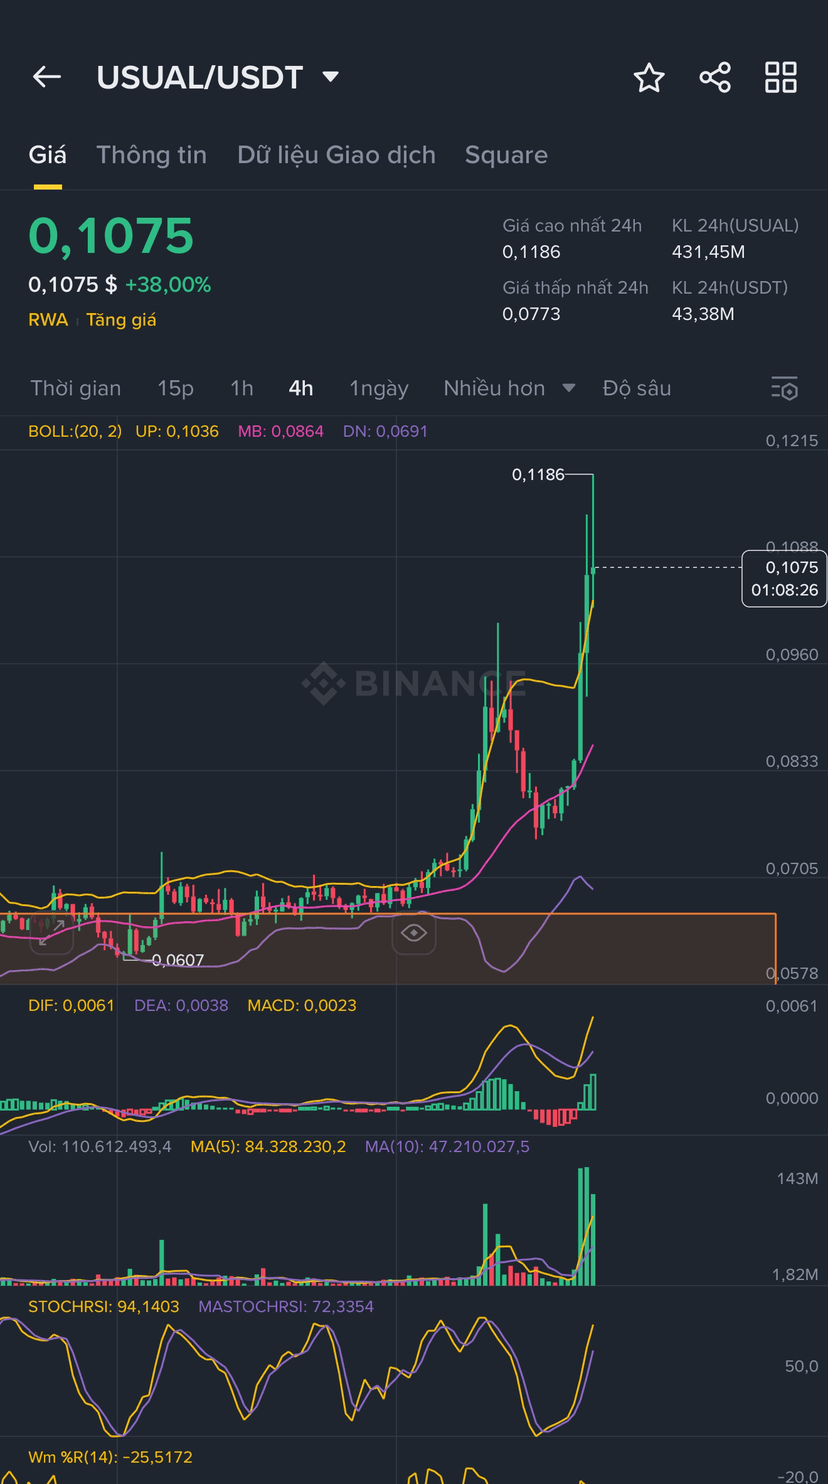Tap the 0,0833 price axis label
Image resolution: width=828 pixels, height=1484 pixels.
pos(791,762)
